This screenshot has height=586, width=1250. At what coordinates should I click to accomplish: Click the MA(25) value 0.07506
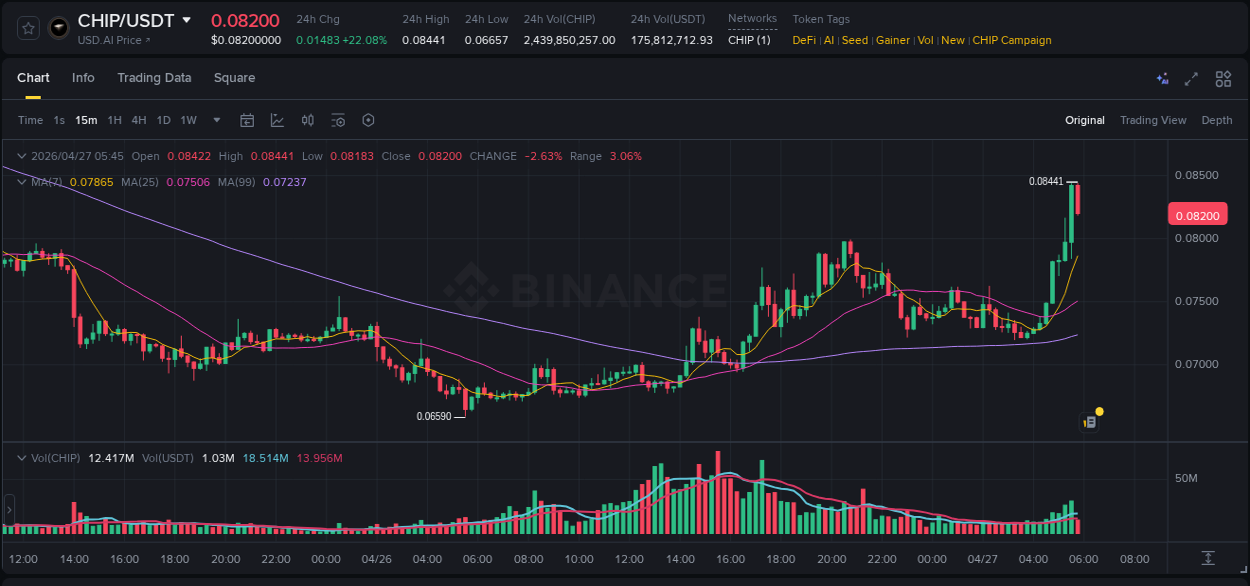[x=187, y=182]
